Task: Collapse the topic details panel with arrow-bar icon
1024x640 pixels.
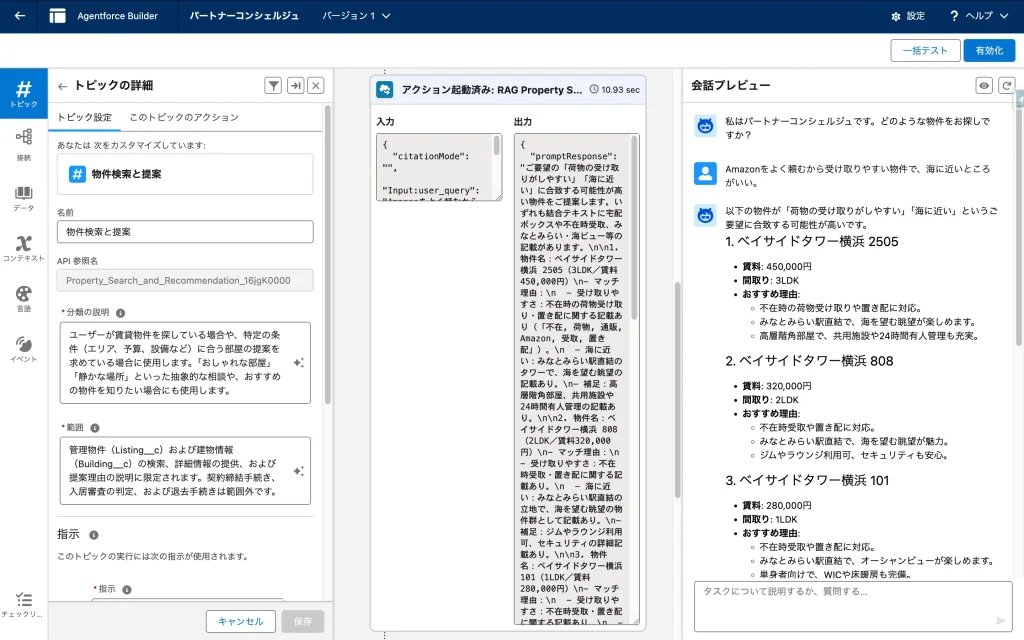Action: pyautogui.click(x=295, y=86)
